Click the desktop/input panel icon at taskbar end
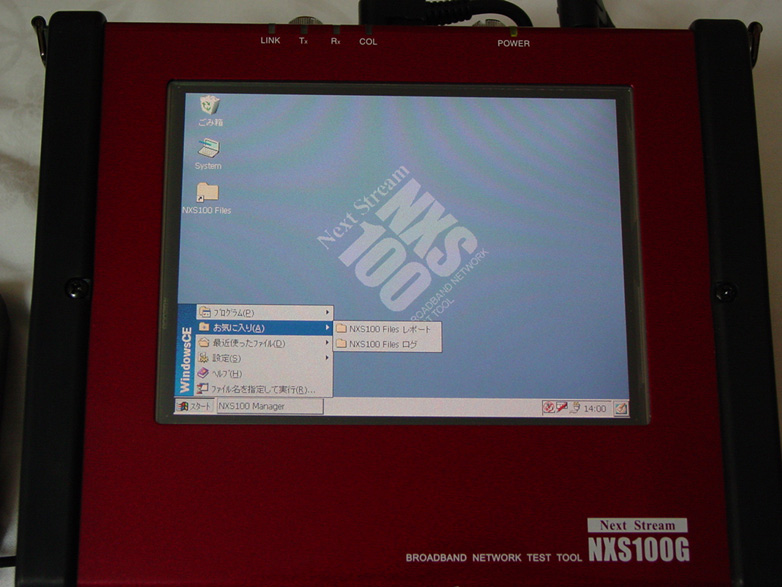Screen dimensions: 782x587 pyautogui.click(x=620, y=409)
